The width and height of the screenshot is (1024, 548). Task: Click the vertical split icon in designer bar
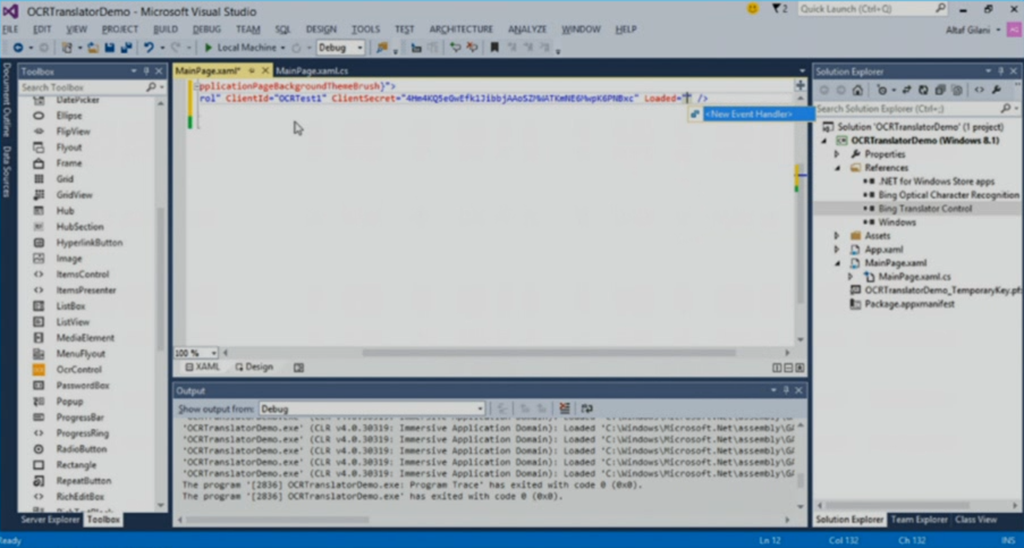[776, 368]
